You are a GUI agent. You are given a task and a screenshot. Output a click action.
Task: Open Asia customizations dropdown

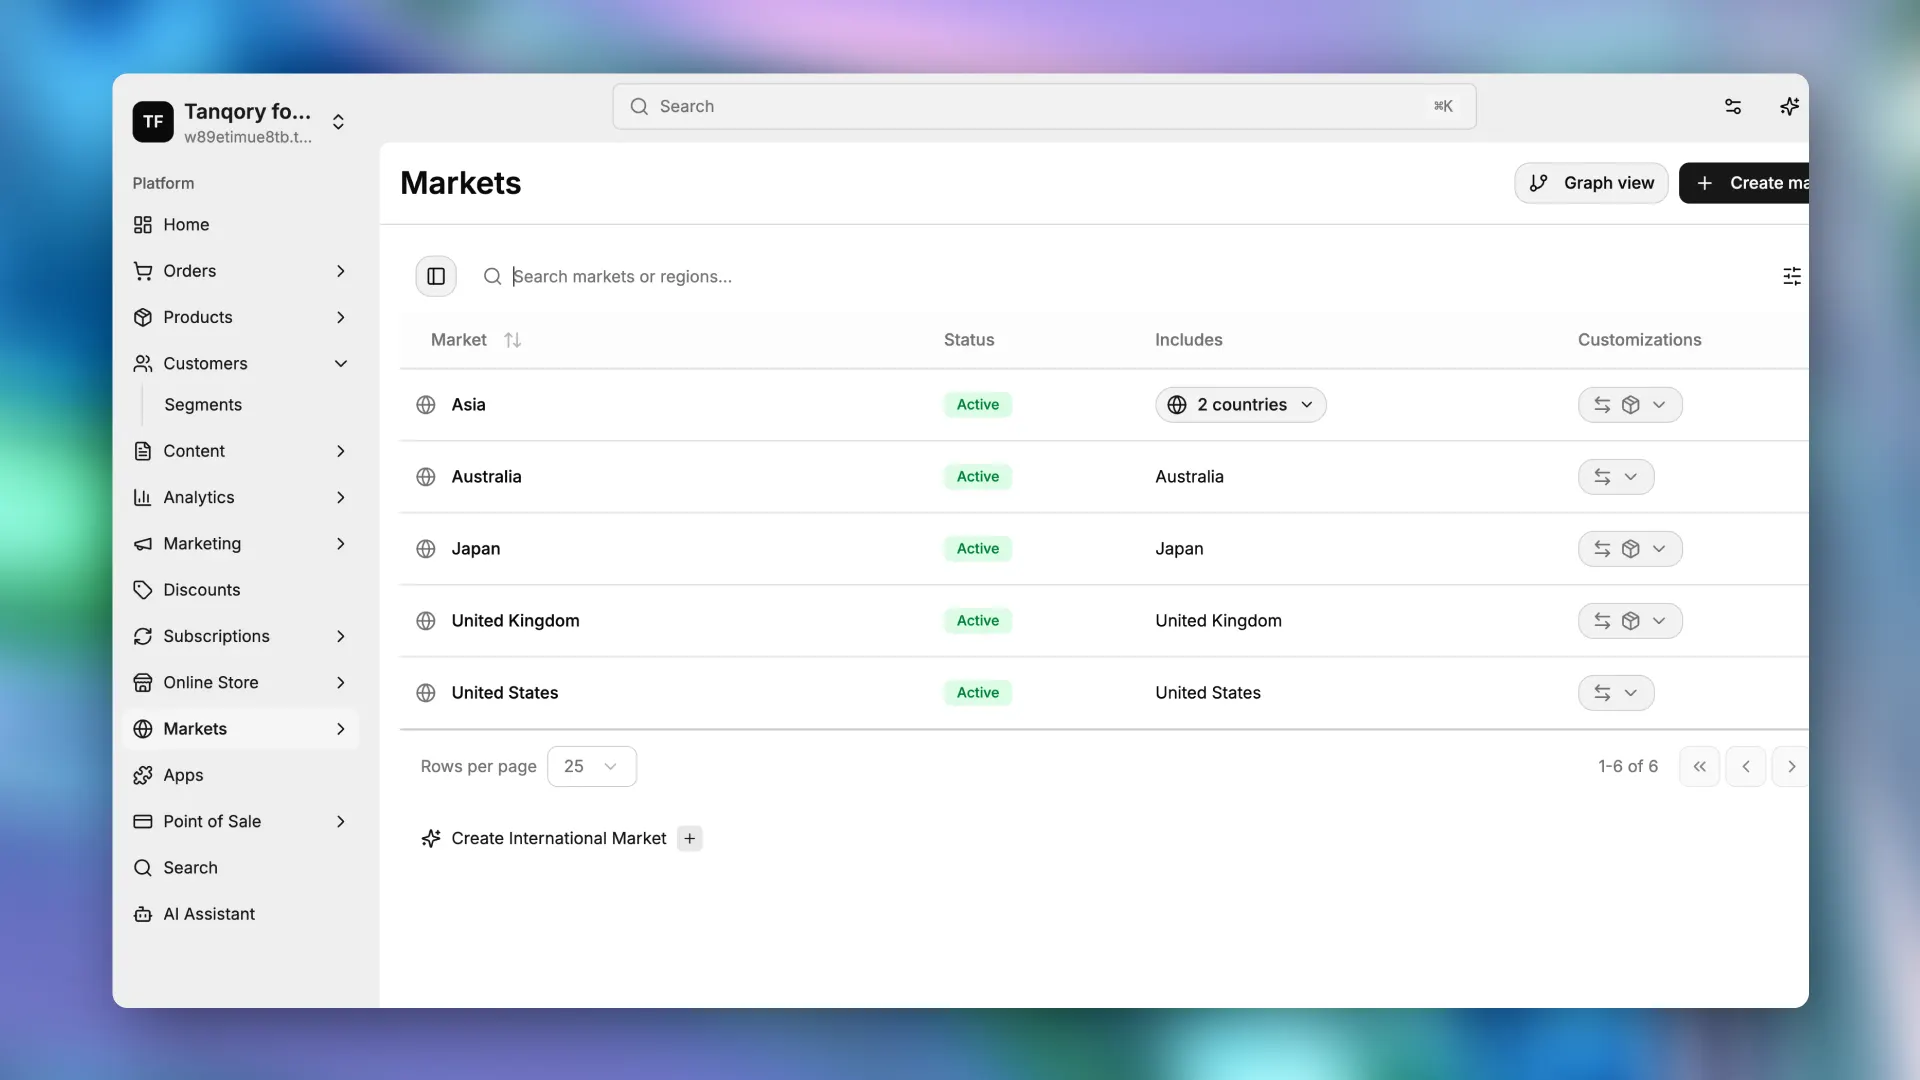1630,405
